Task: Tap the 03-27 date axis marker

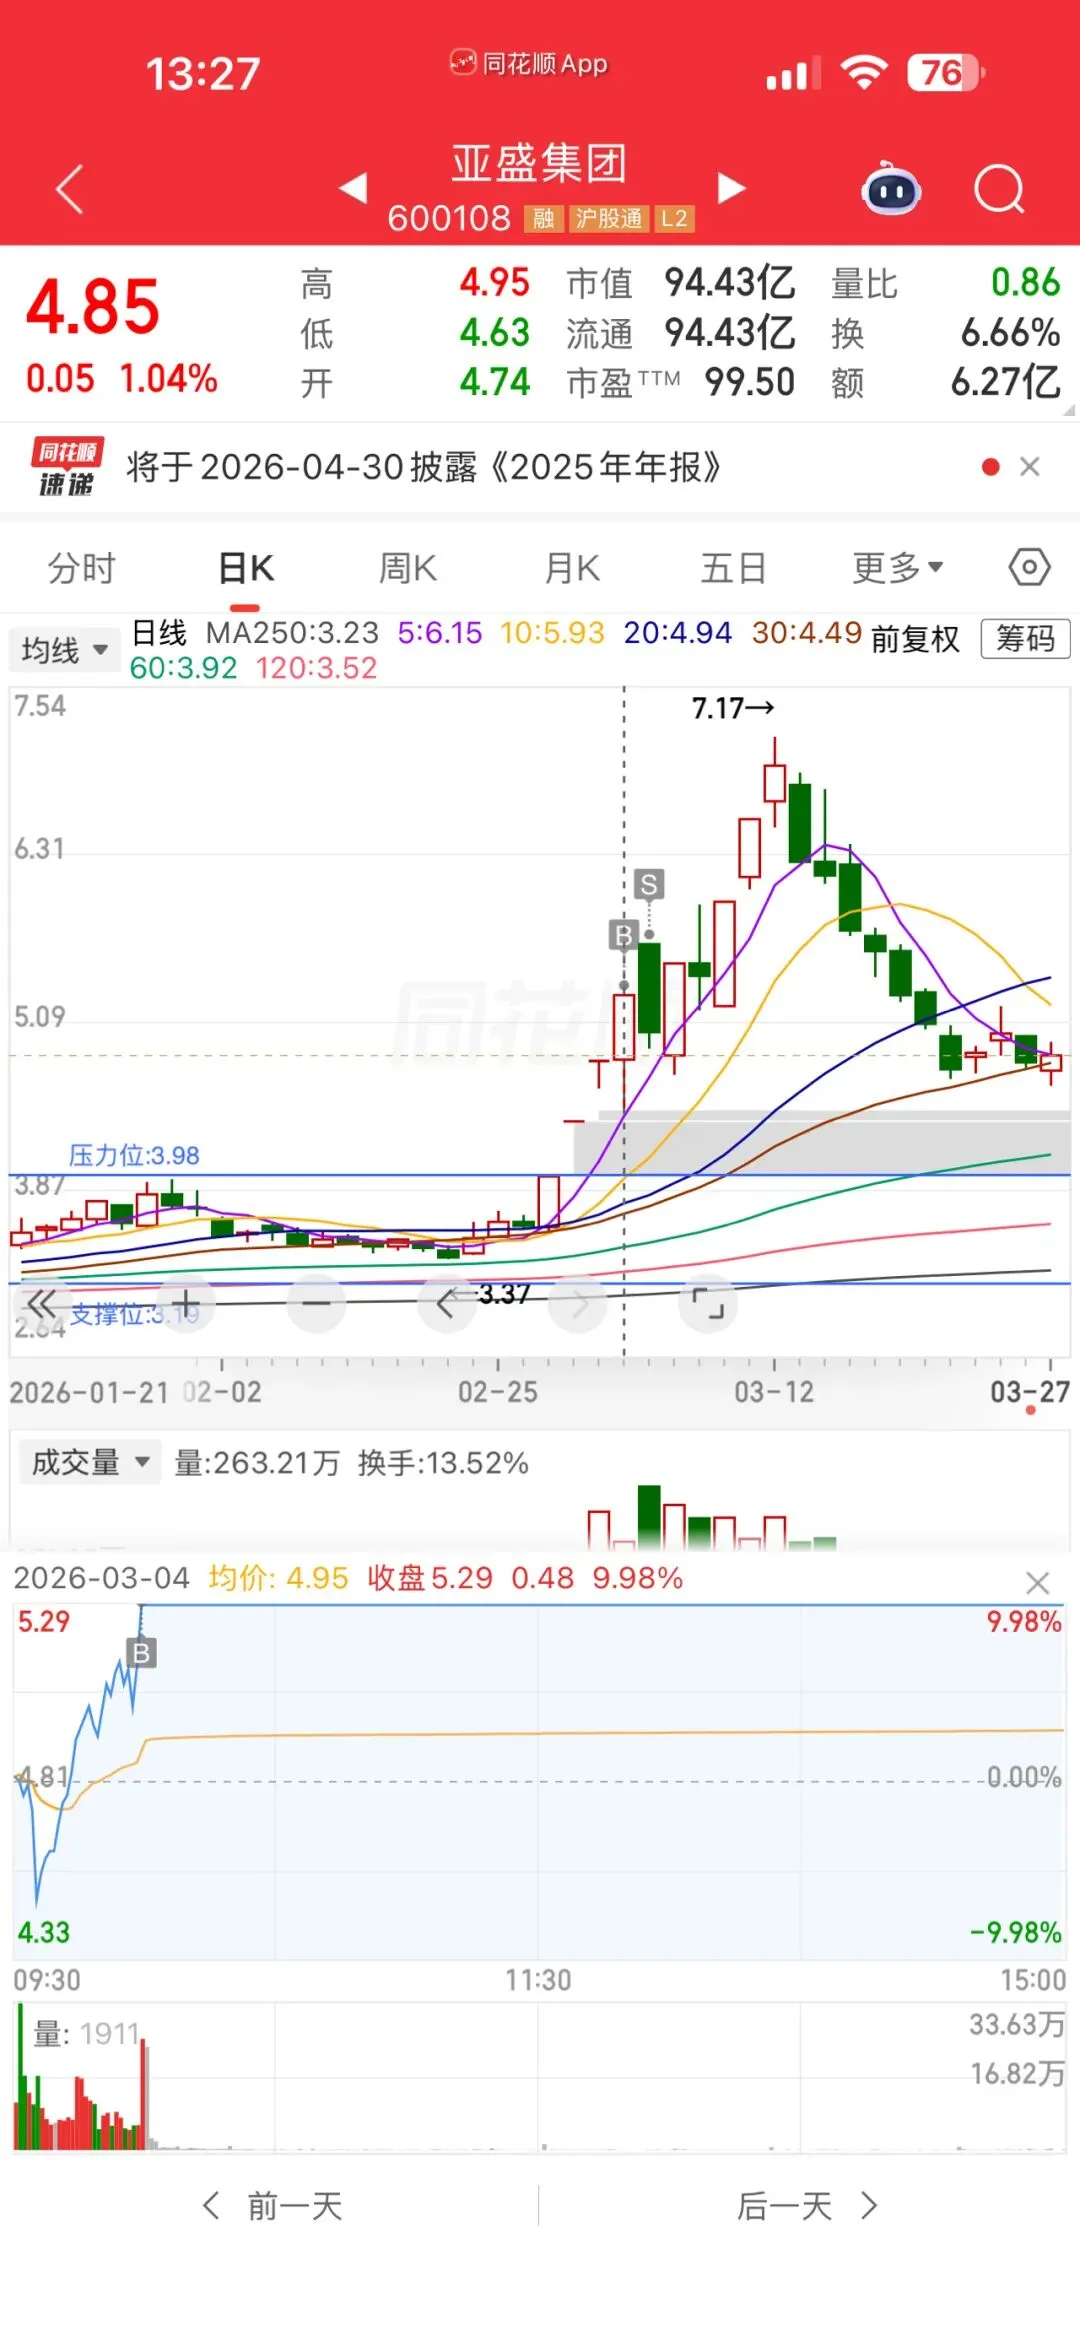Action: tap(1030, 1392)
